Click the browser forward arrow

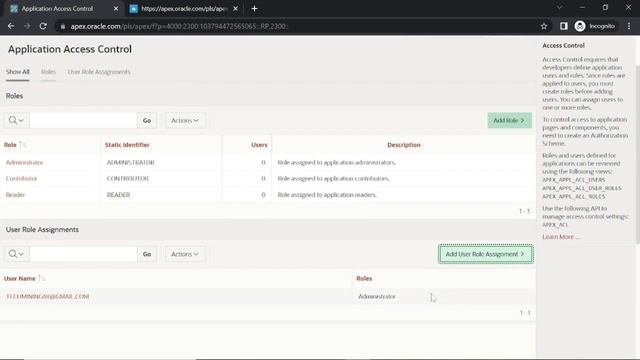[x=27, y=26]
